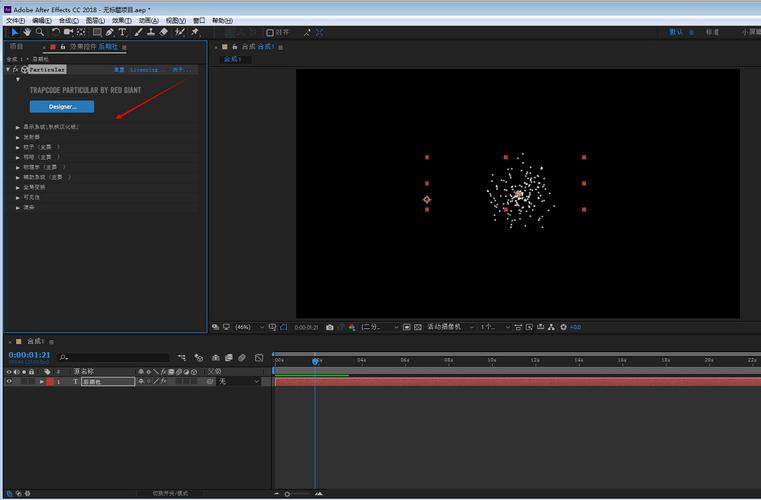Viewport: 761px width, 500px height.
Task: Expand the 发射器 property group
Action: (x=17, y=137)
